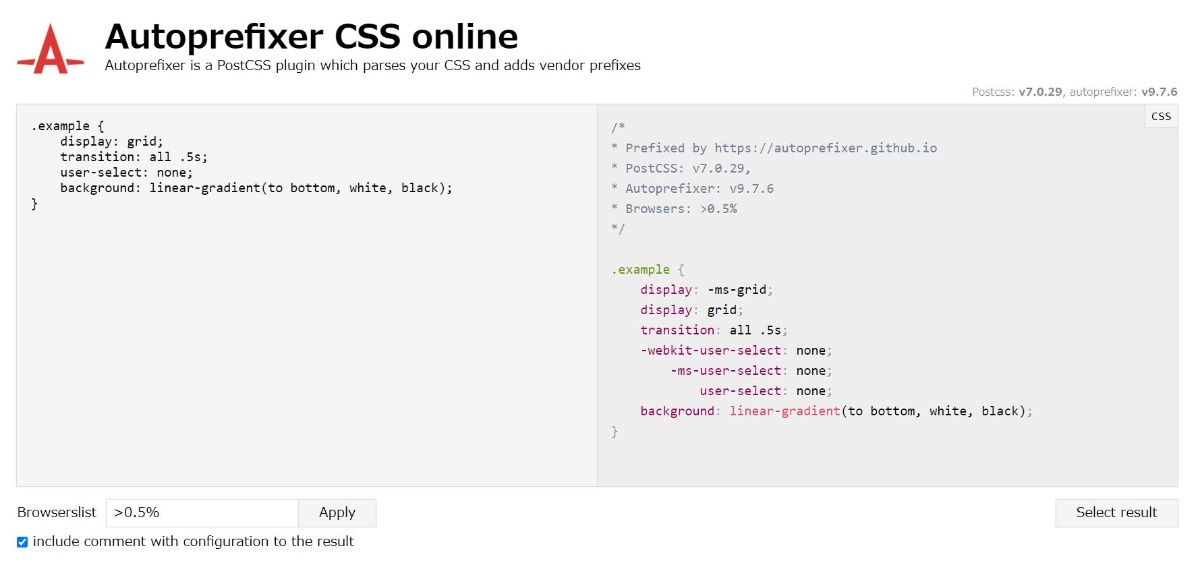Click the '* Browsers: >0.5%' comment line
The image size is (1200, 563).
click(x=674, y=208)
